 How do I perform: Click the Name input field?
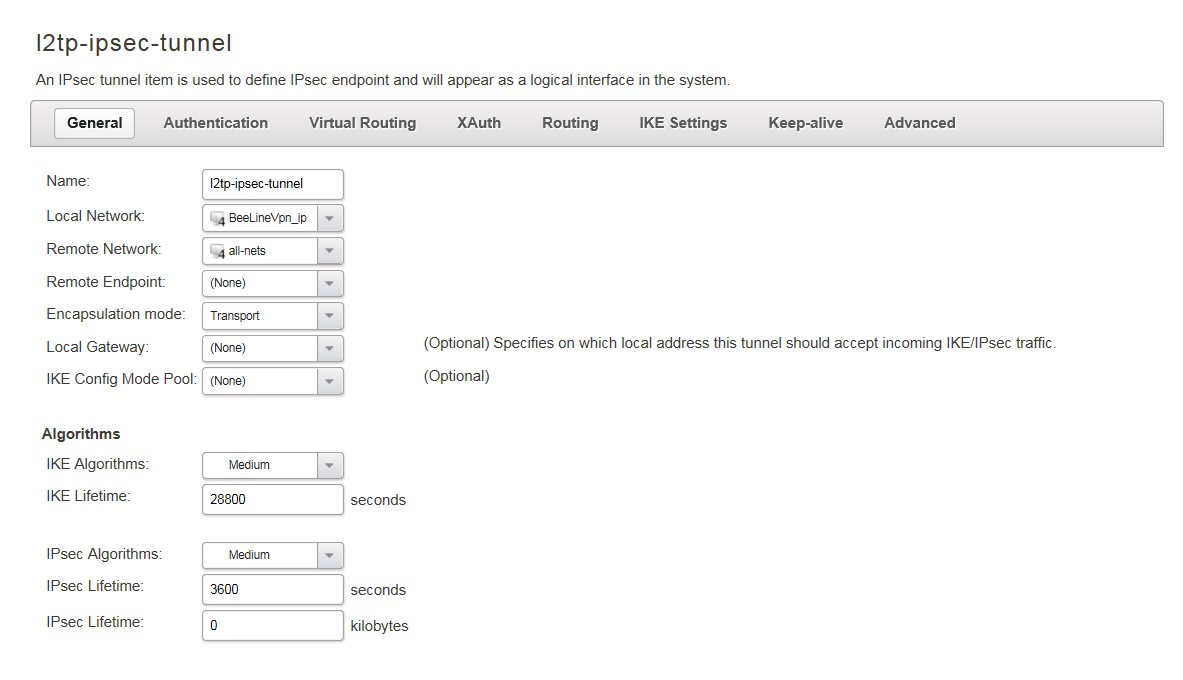(x=272, y=184)
